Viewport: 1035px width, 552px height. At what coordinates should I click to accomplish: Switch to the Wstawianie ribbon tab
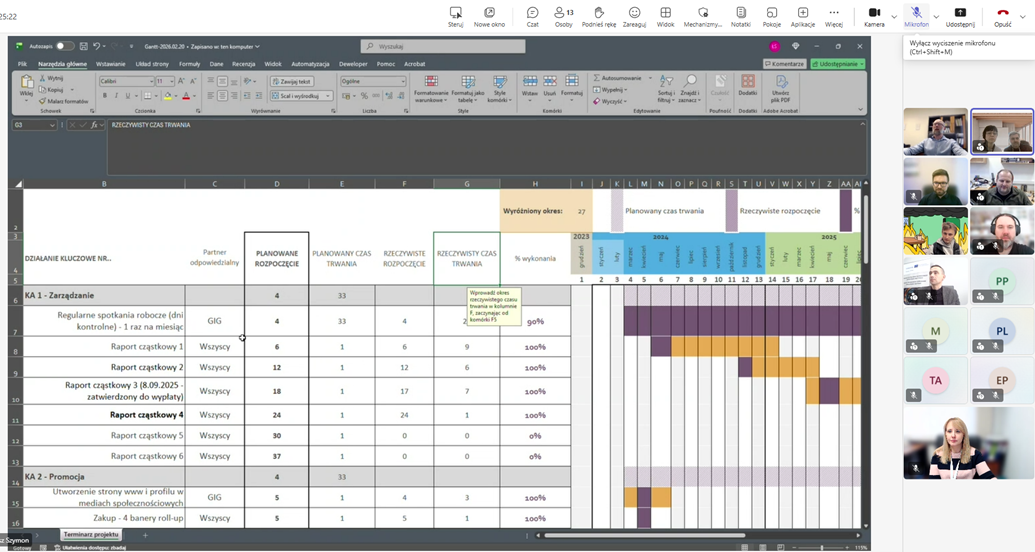[110, 63]
